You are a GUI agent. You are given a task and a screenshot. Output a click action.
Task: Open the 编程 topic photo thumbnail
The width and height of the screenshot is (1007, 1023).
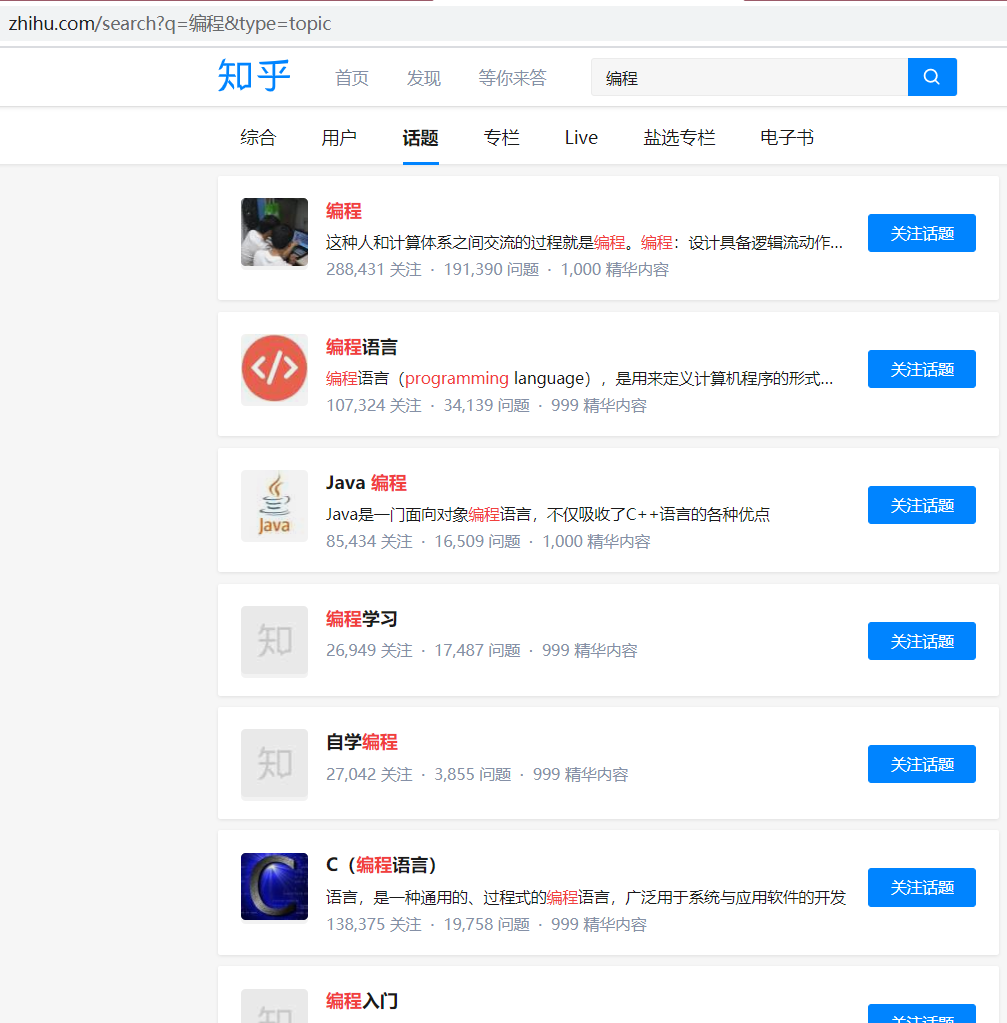(274, 232)
